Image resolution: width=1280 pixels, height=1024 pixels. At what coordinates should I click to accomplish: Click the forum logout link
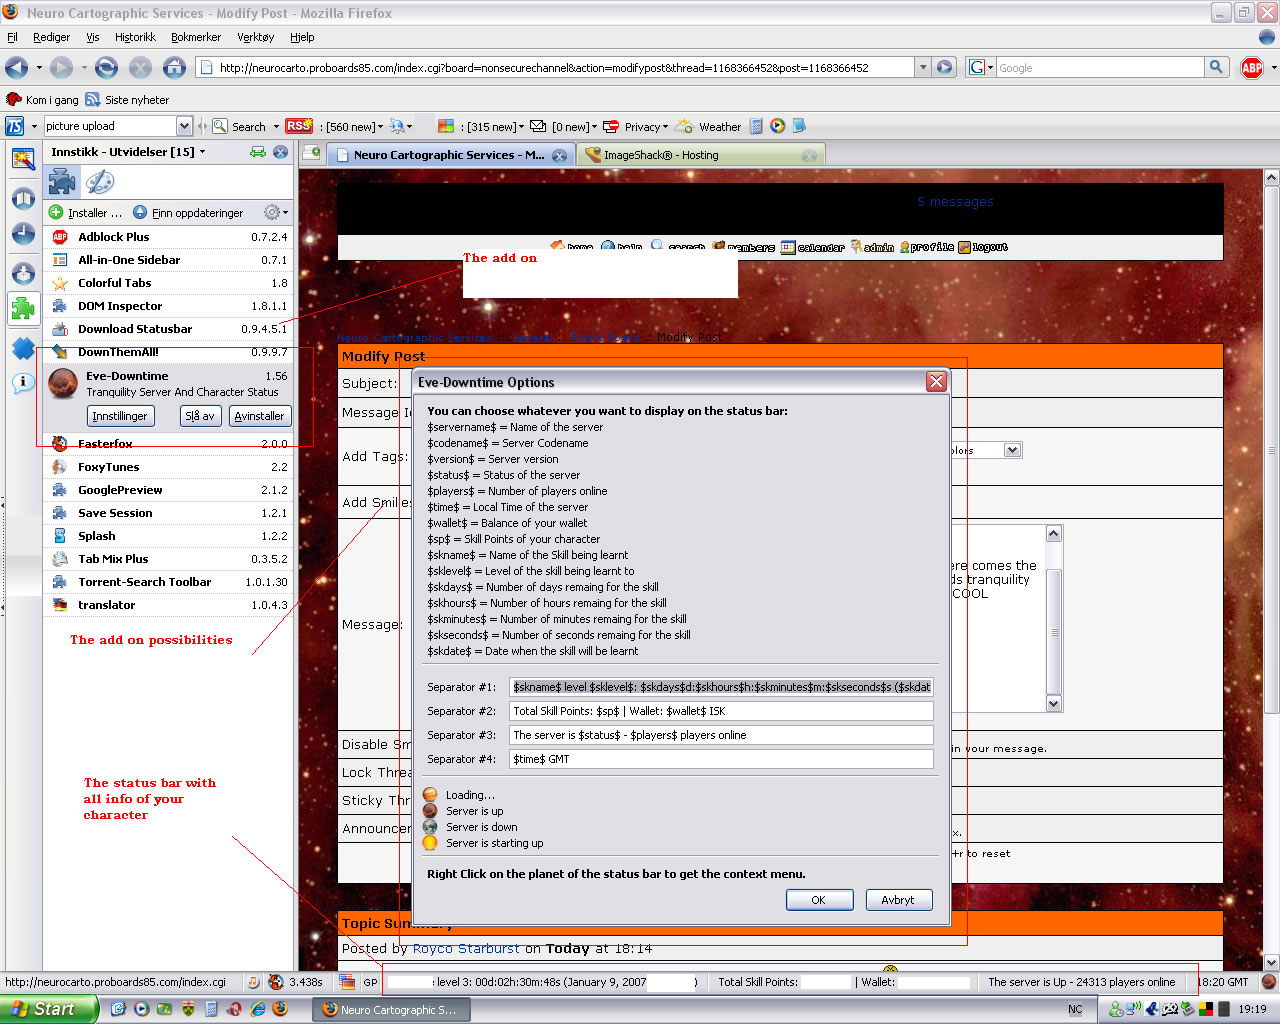point(983,247)
